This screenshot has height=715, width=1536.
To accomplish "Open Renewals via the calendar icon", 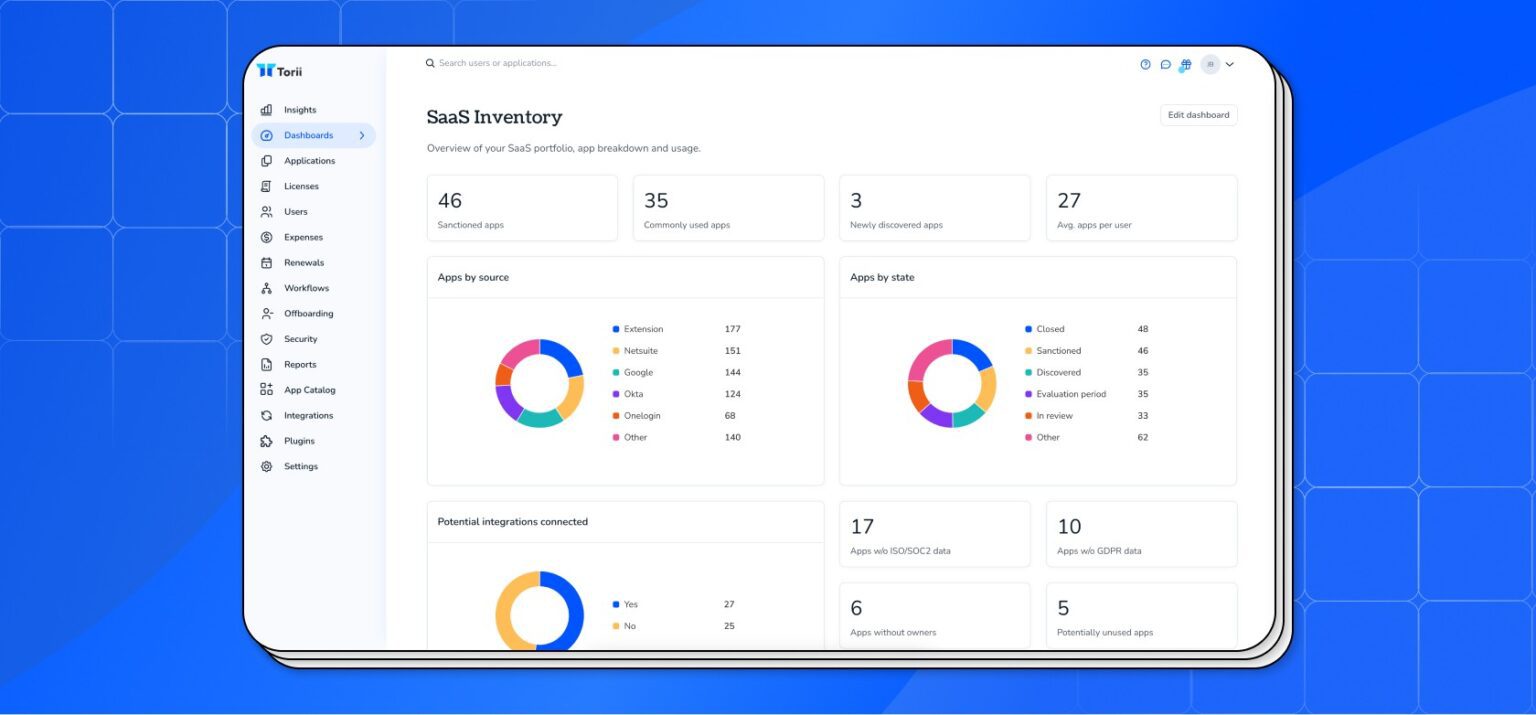I will coord(265,262).
